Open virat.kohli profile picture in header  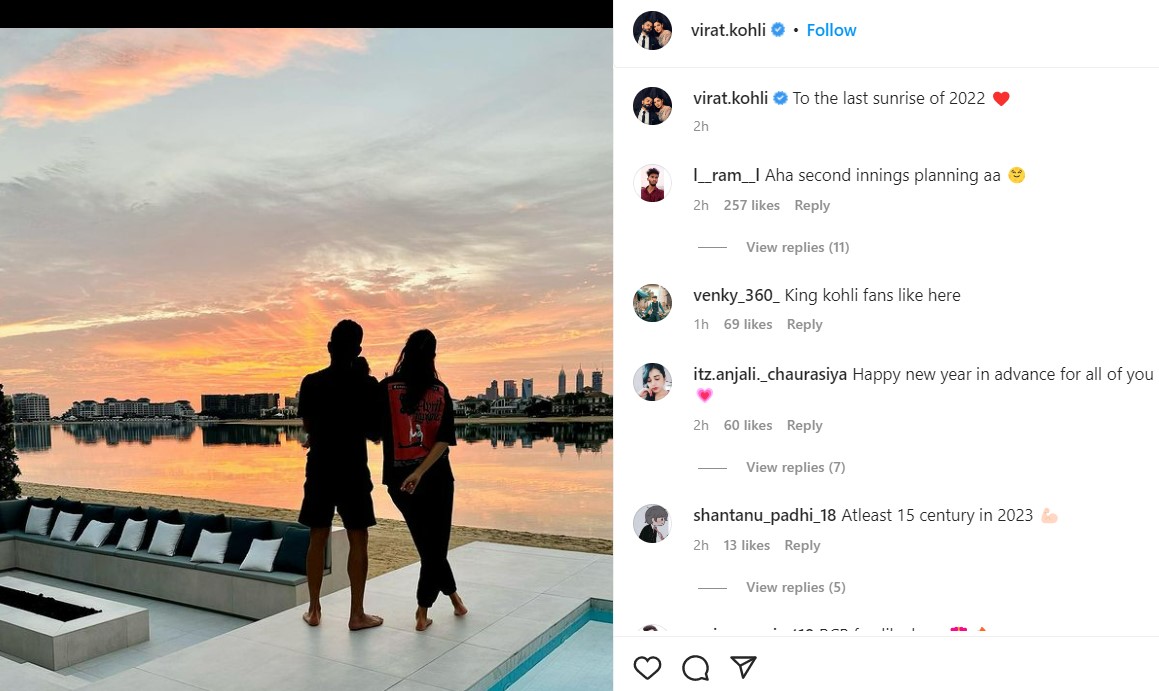click(x=652, y=30)
